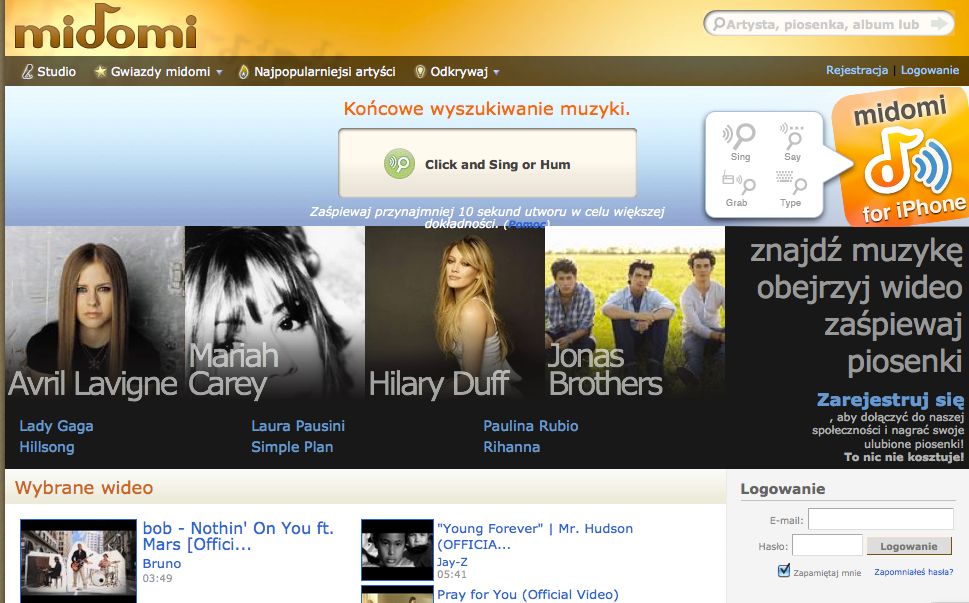The width and height of the screenshot is (969, 603).
Task: Click the Sing icon in iPhone panel
Action: [x=739, y=137]
